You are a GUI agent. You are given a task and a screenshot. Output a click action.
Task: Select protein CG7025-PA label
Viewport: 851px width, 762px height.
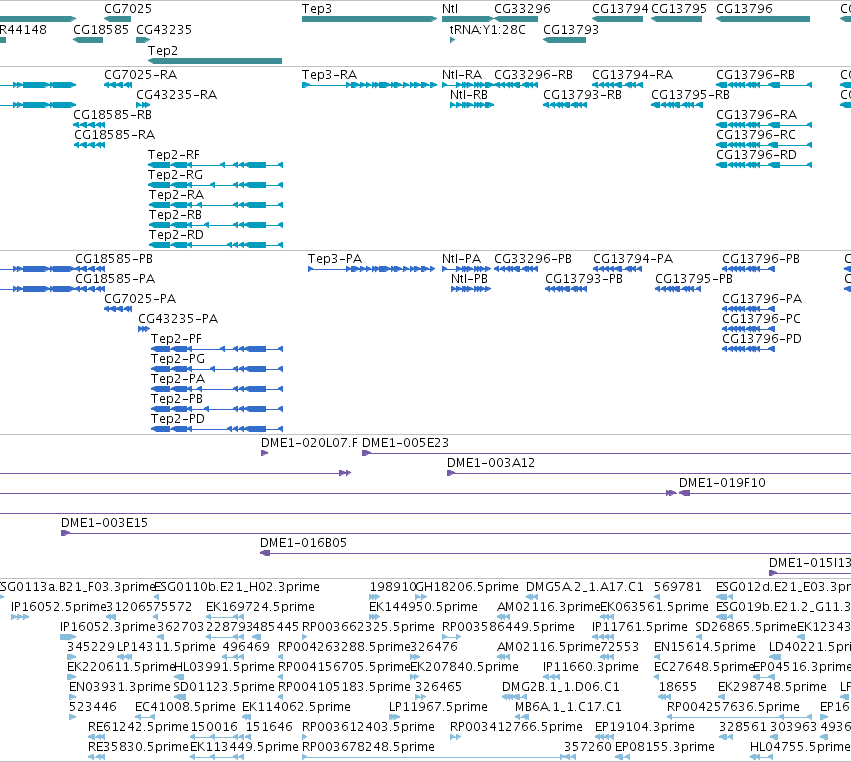140,299
